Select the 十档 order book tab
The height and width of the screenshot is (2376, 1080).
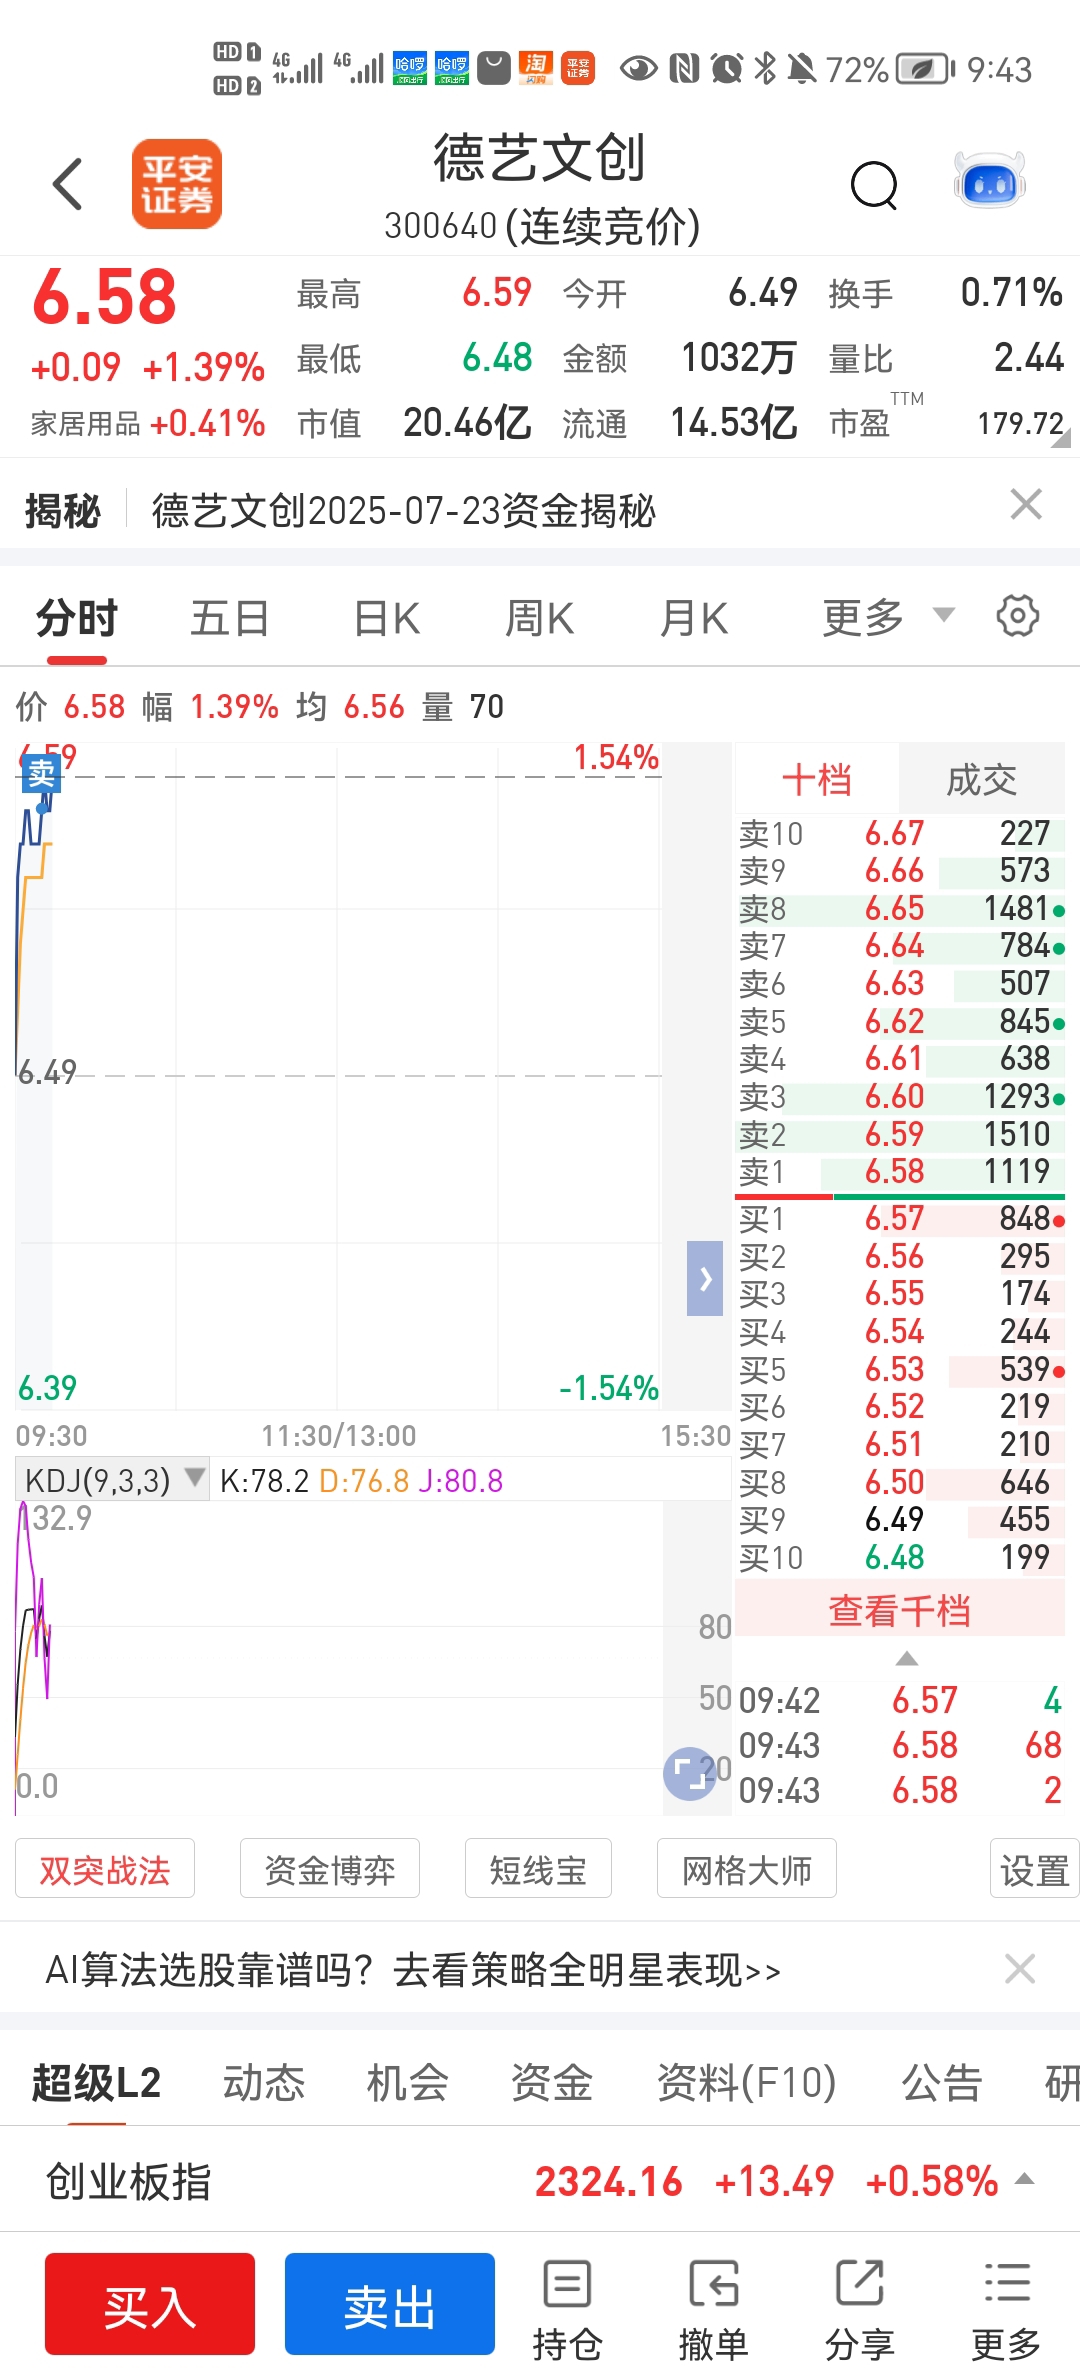point(817,779)
